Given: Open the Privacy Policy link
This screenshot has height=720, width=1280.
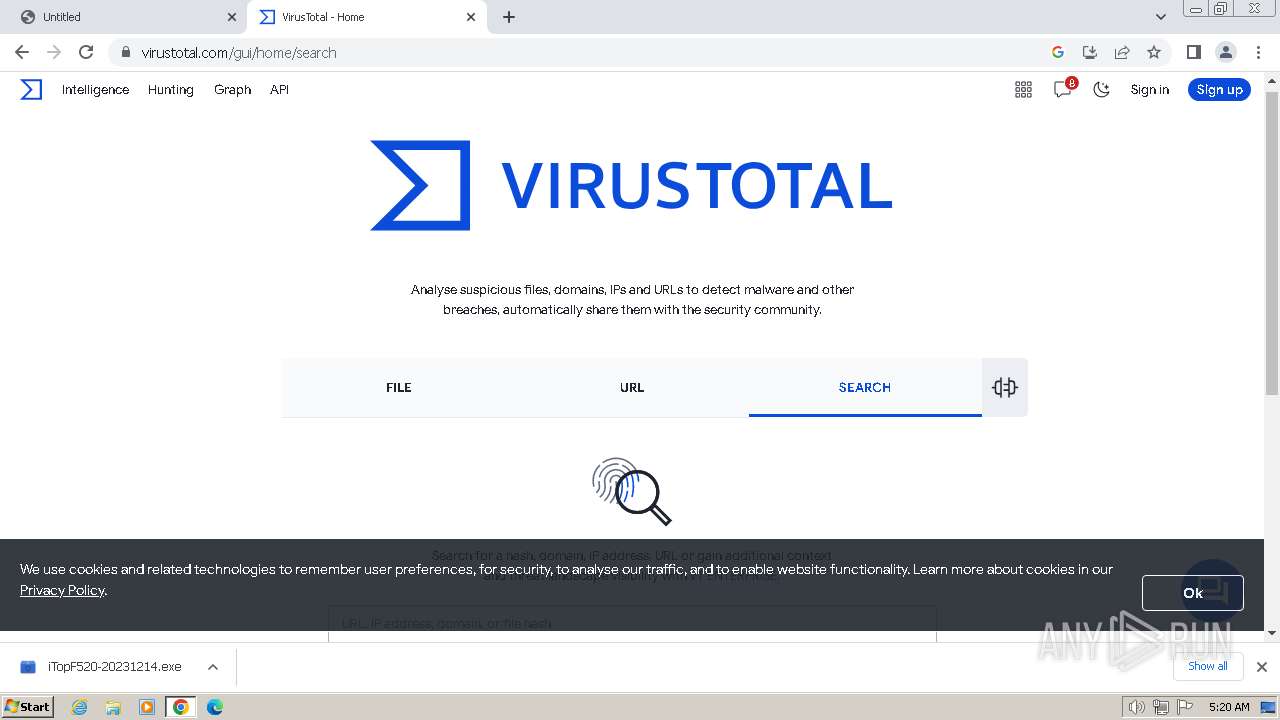Looking at the screenshot, I should (x=62, y=590).
